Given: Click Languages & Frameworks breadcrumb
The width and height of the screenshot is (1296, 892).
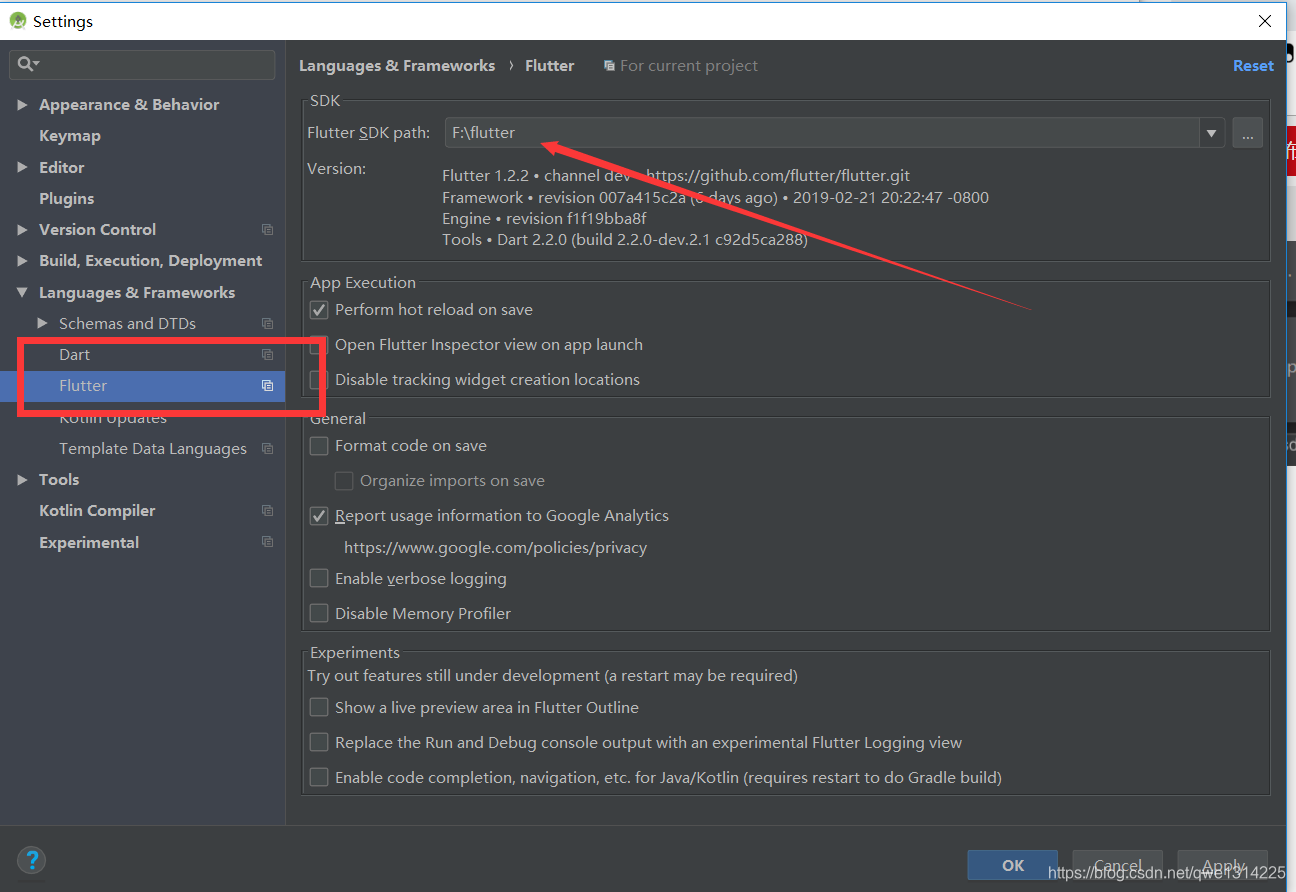Looking at the screenshot, I should pyautogui.click(x=397, y=66).
